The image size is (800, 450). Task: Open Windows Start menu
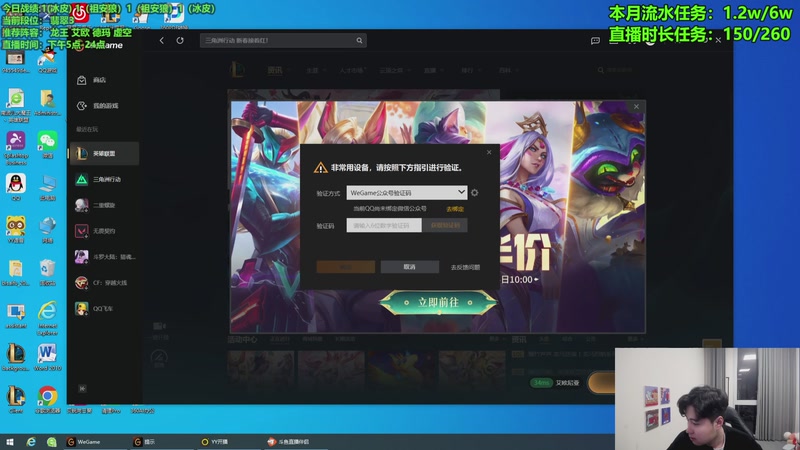[10, 442]
